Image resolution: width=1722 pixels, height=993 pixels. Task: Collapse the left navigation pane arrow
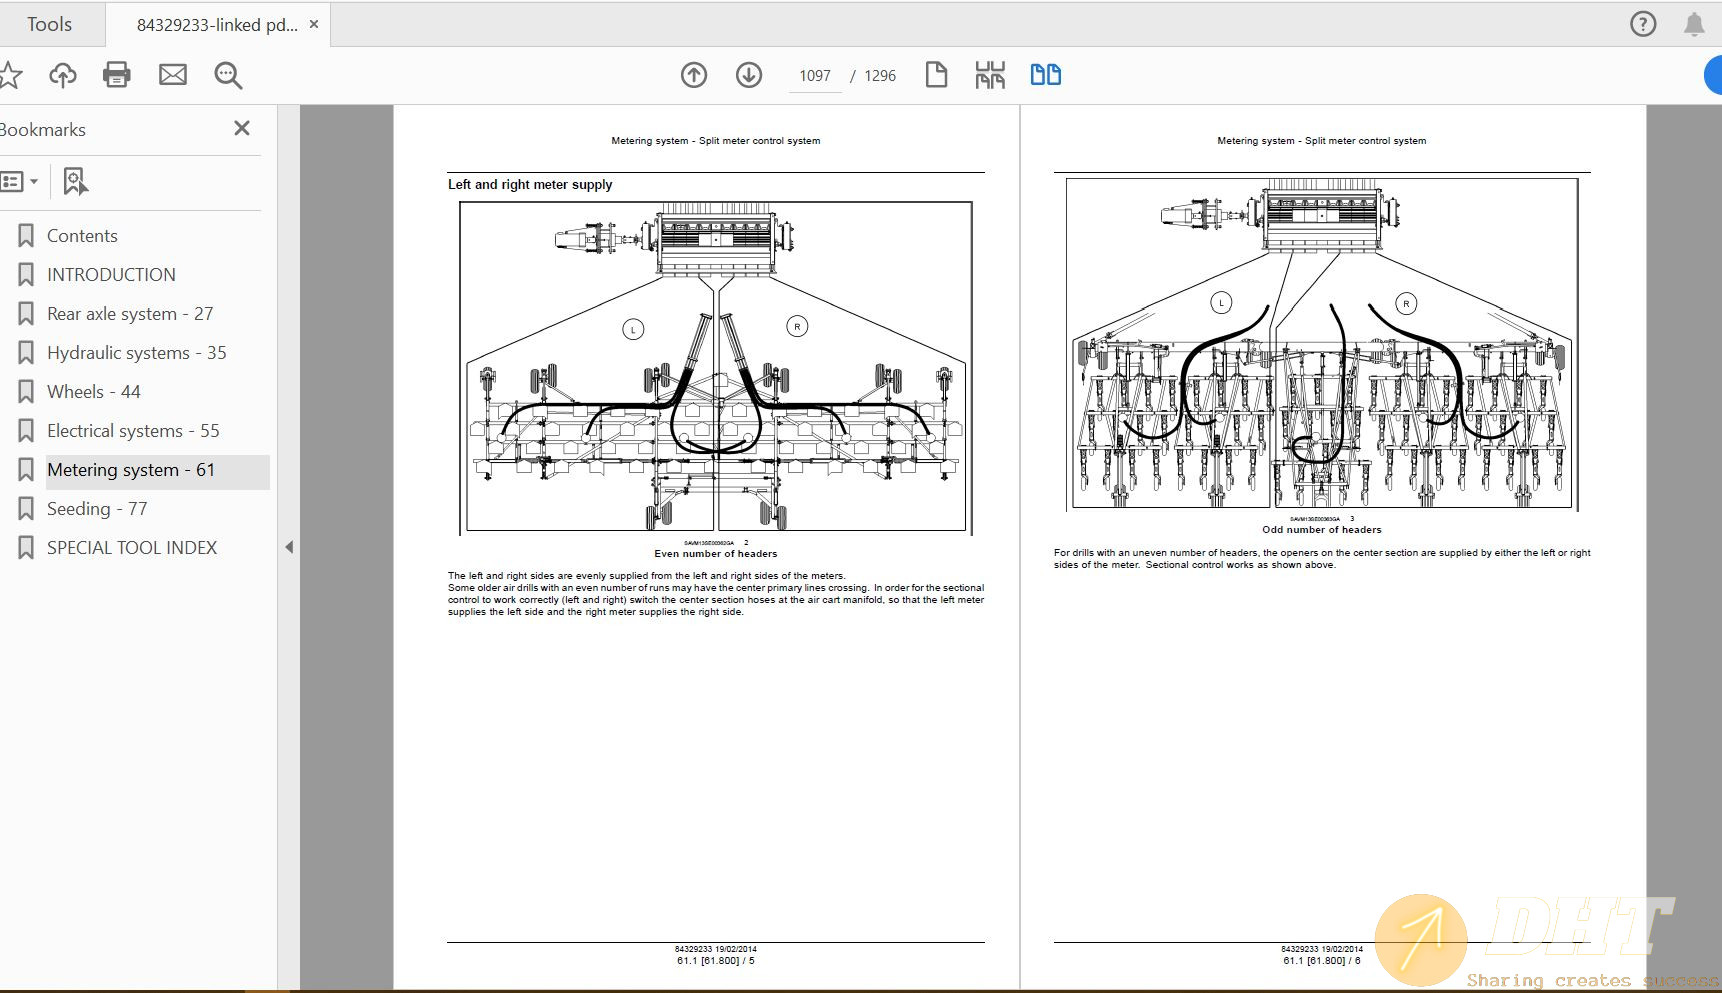coord(289,547)
